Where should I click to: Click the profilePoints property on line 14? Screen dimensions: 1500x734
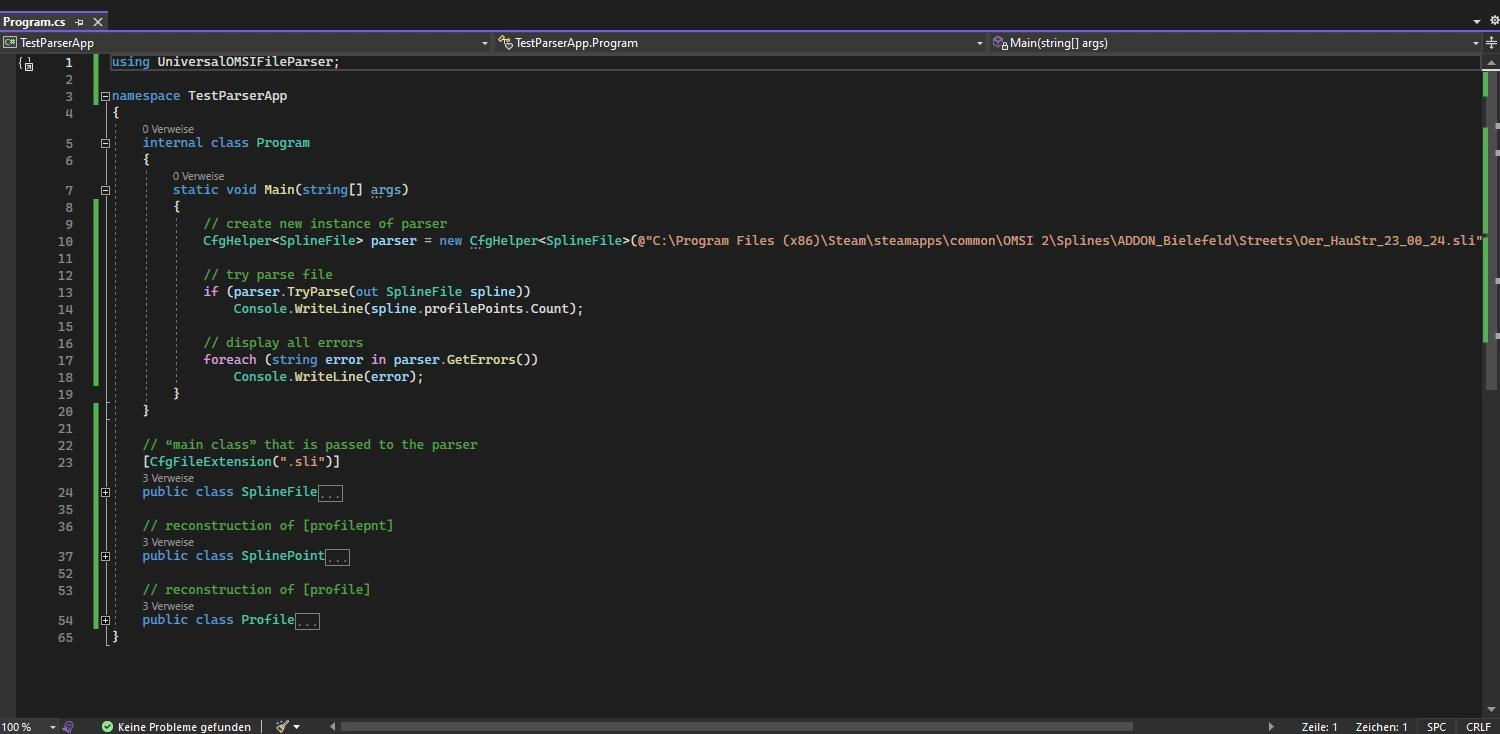[473, 309]
